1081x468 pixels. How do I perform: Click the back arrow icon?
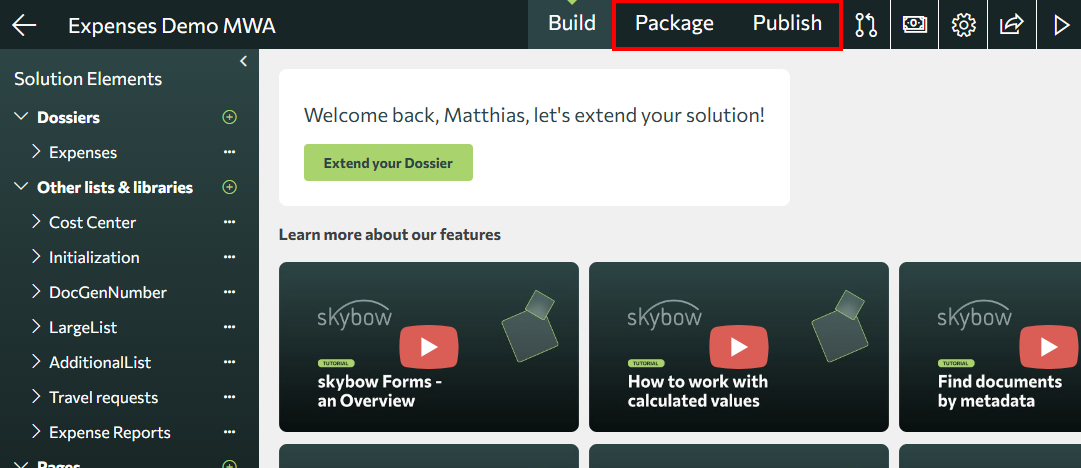point(24,25)
